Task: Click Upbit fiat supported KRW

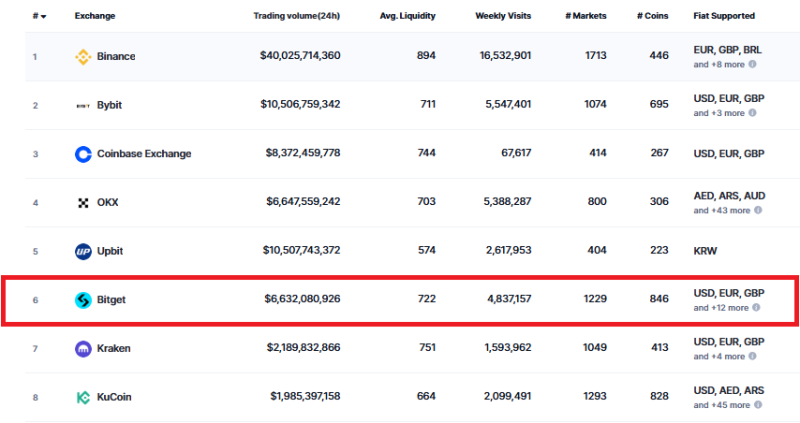Action: point(705,251)
